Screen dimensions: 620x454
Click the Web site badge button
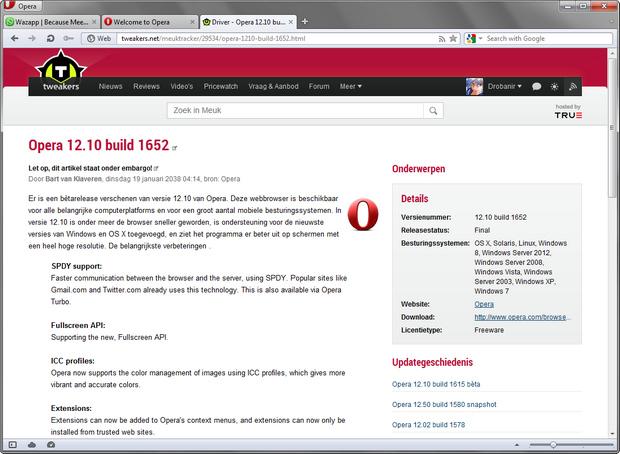tap(99, 38)
